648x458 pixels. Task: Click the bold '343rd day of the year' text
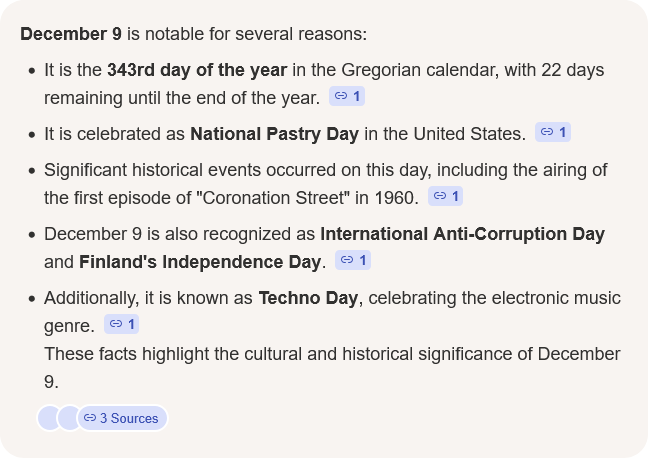tap(197, 71)
